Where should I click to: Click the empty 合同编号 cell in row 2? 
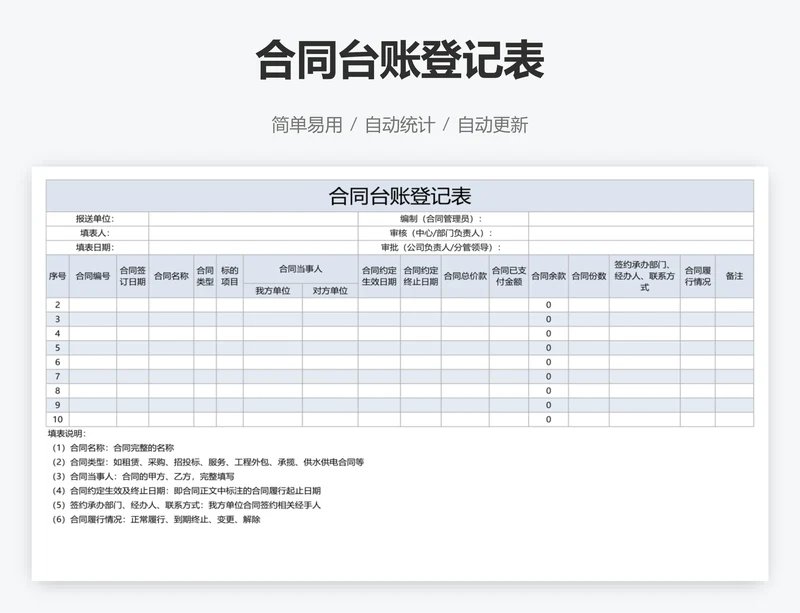93,305
